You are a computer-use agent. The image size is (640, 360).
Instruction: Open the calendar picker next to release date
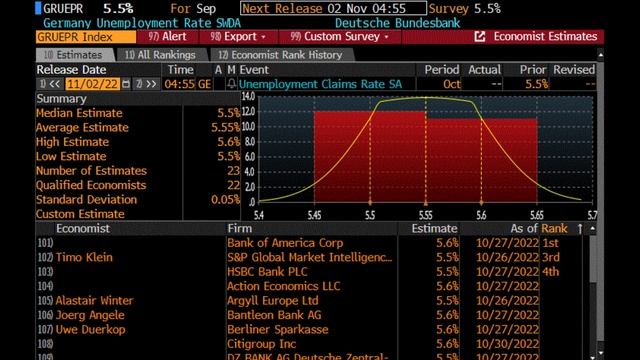(x=126, y=84)
